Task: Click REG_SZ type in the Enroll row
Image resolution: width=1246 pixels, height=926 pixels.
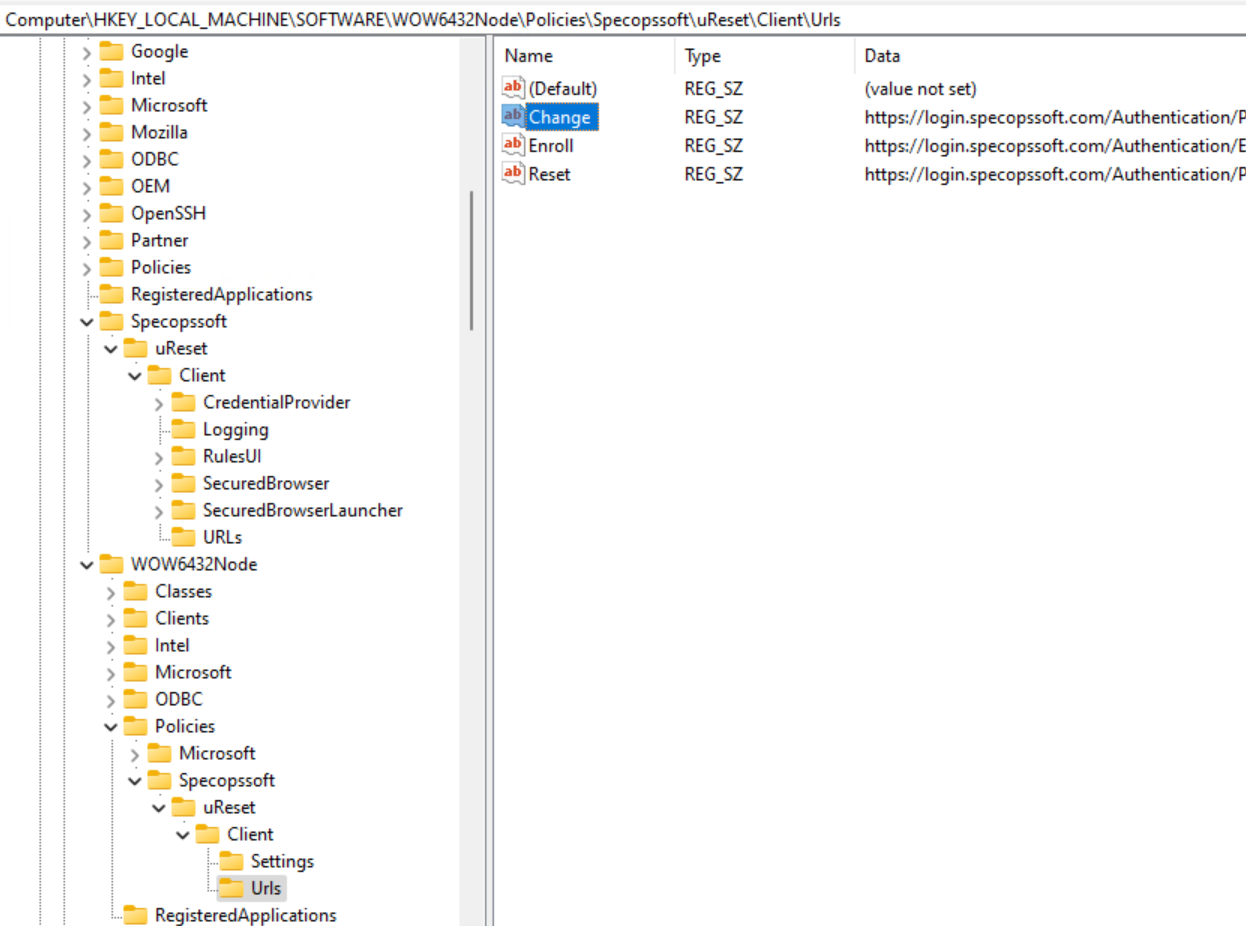Action: coord(714,145)
